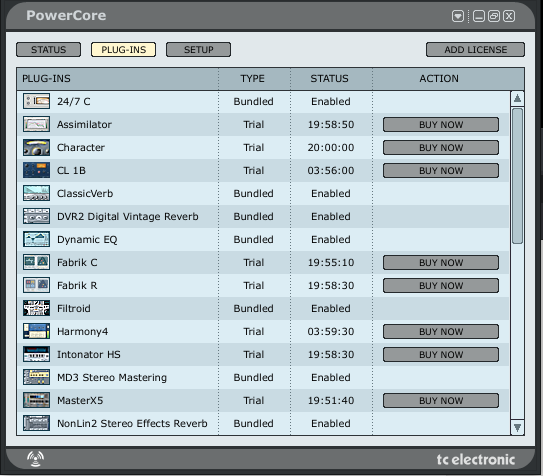This screenshot has height=476, width=543.
Task: Click the PLUG-INS column header
Action: coord(117,79)
